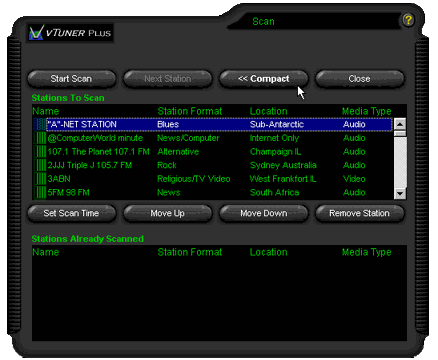Screen dimensions: 438x360
Task: Open the Set Scan Time button
Action: (x=72, y=213)
